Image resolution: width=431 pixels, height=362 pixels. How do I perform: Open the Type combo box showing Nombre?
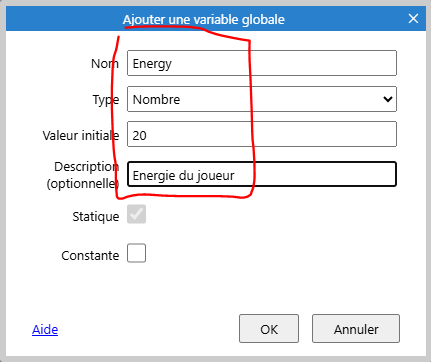point(262,99)
